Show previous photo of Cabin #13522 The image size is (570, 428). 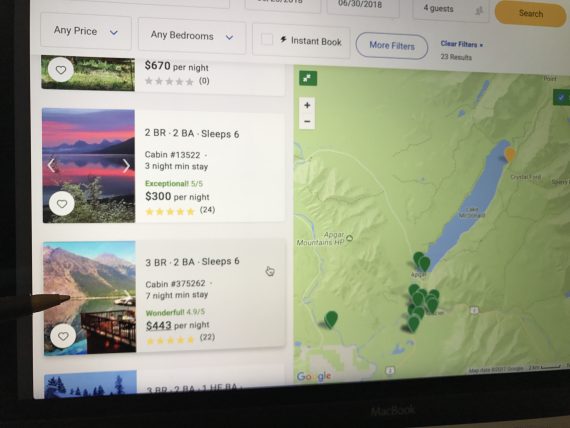point(51,165)
